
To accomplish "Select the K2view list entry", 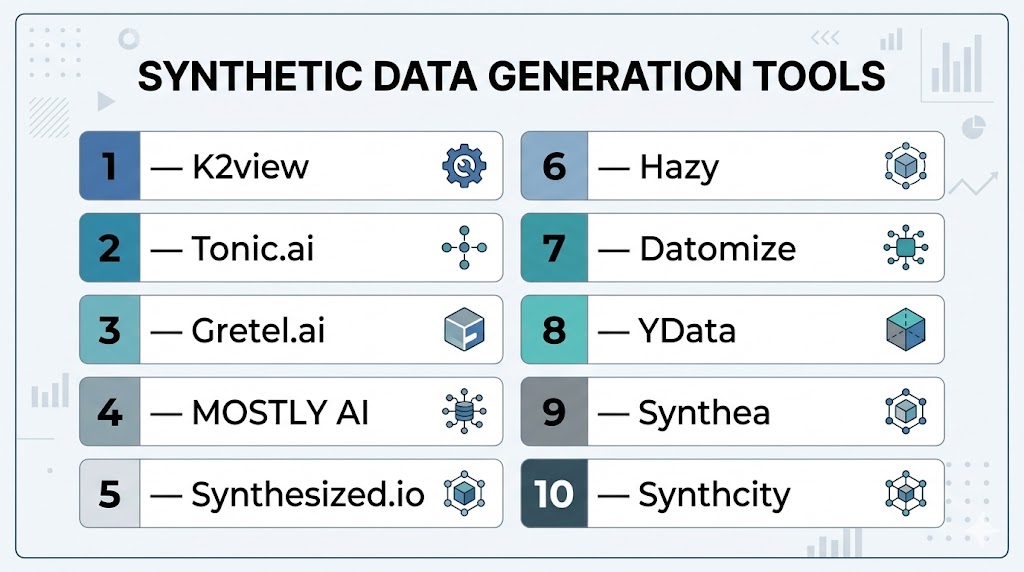I will coord(250,166).
